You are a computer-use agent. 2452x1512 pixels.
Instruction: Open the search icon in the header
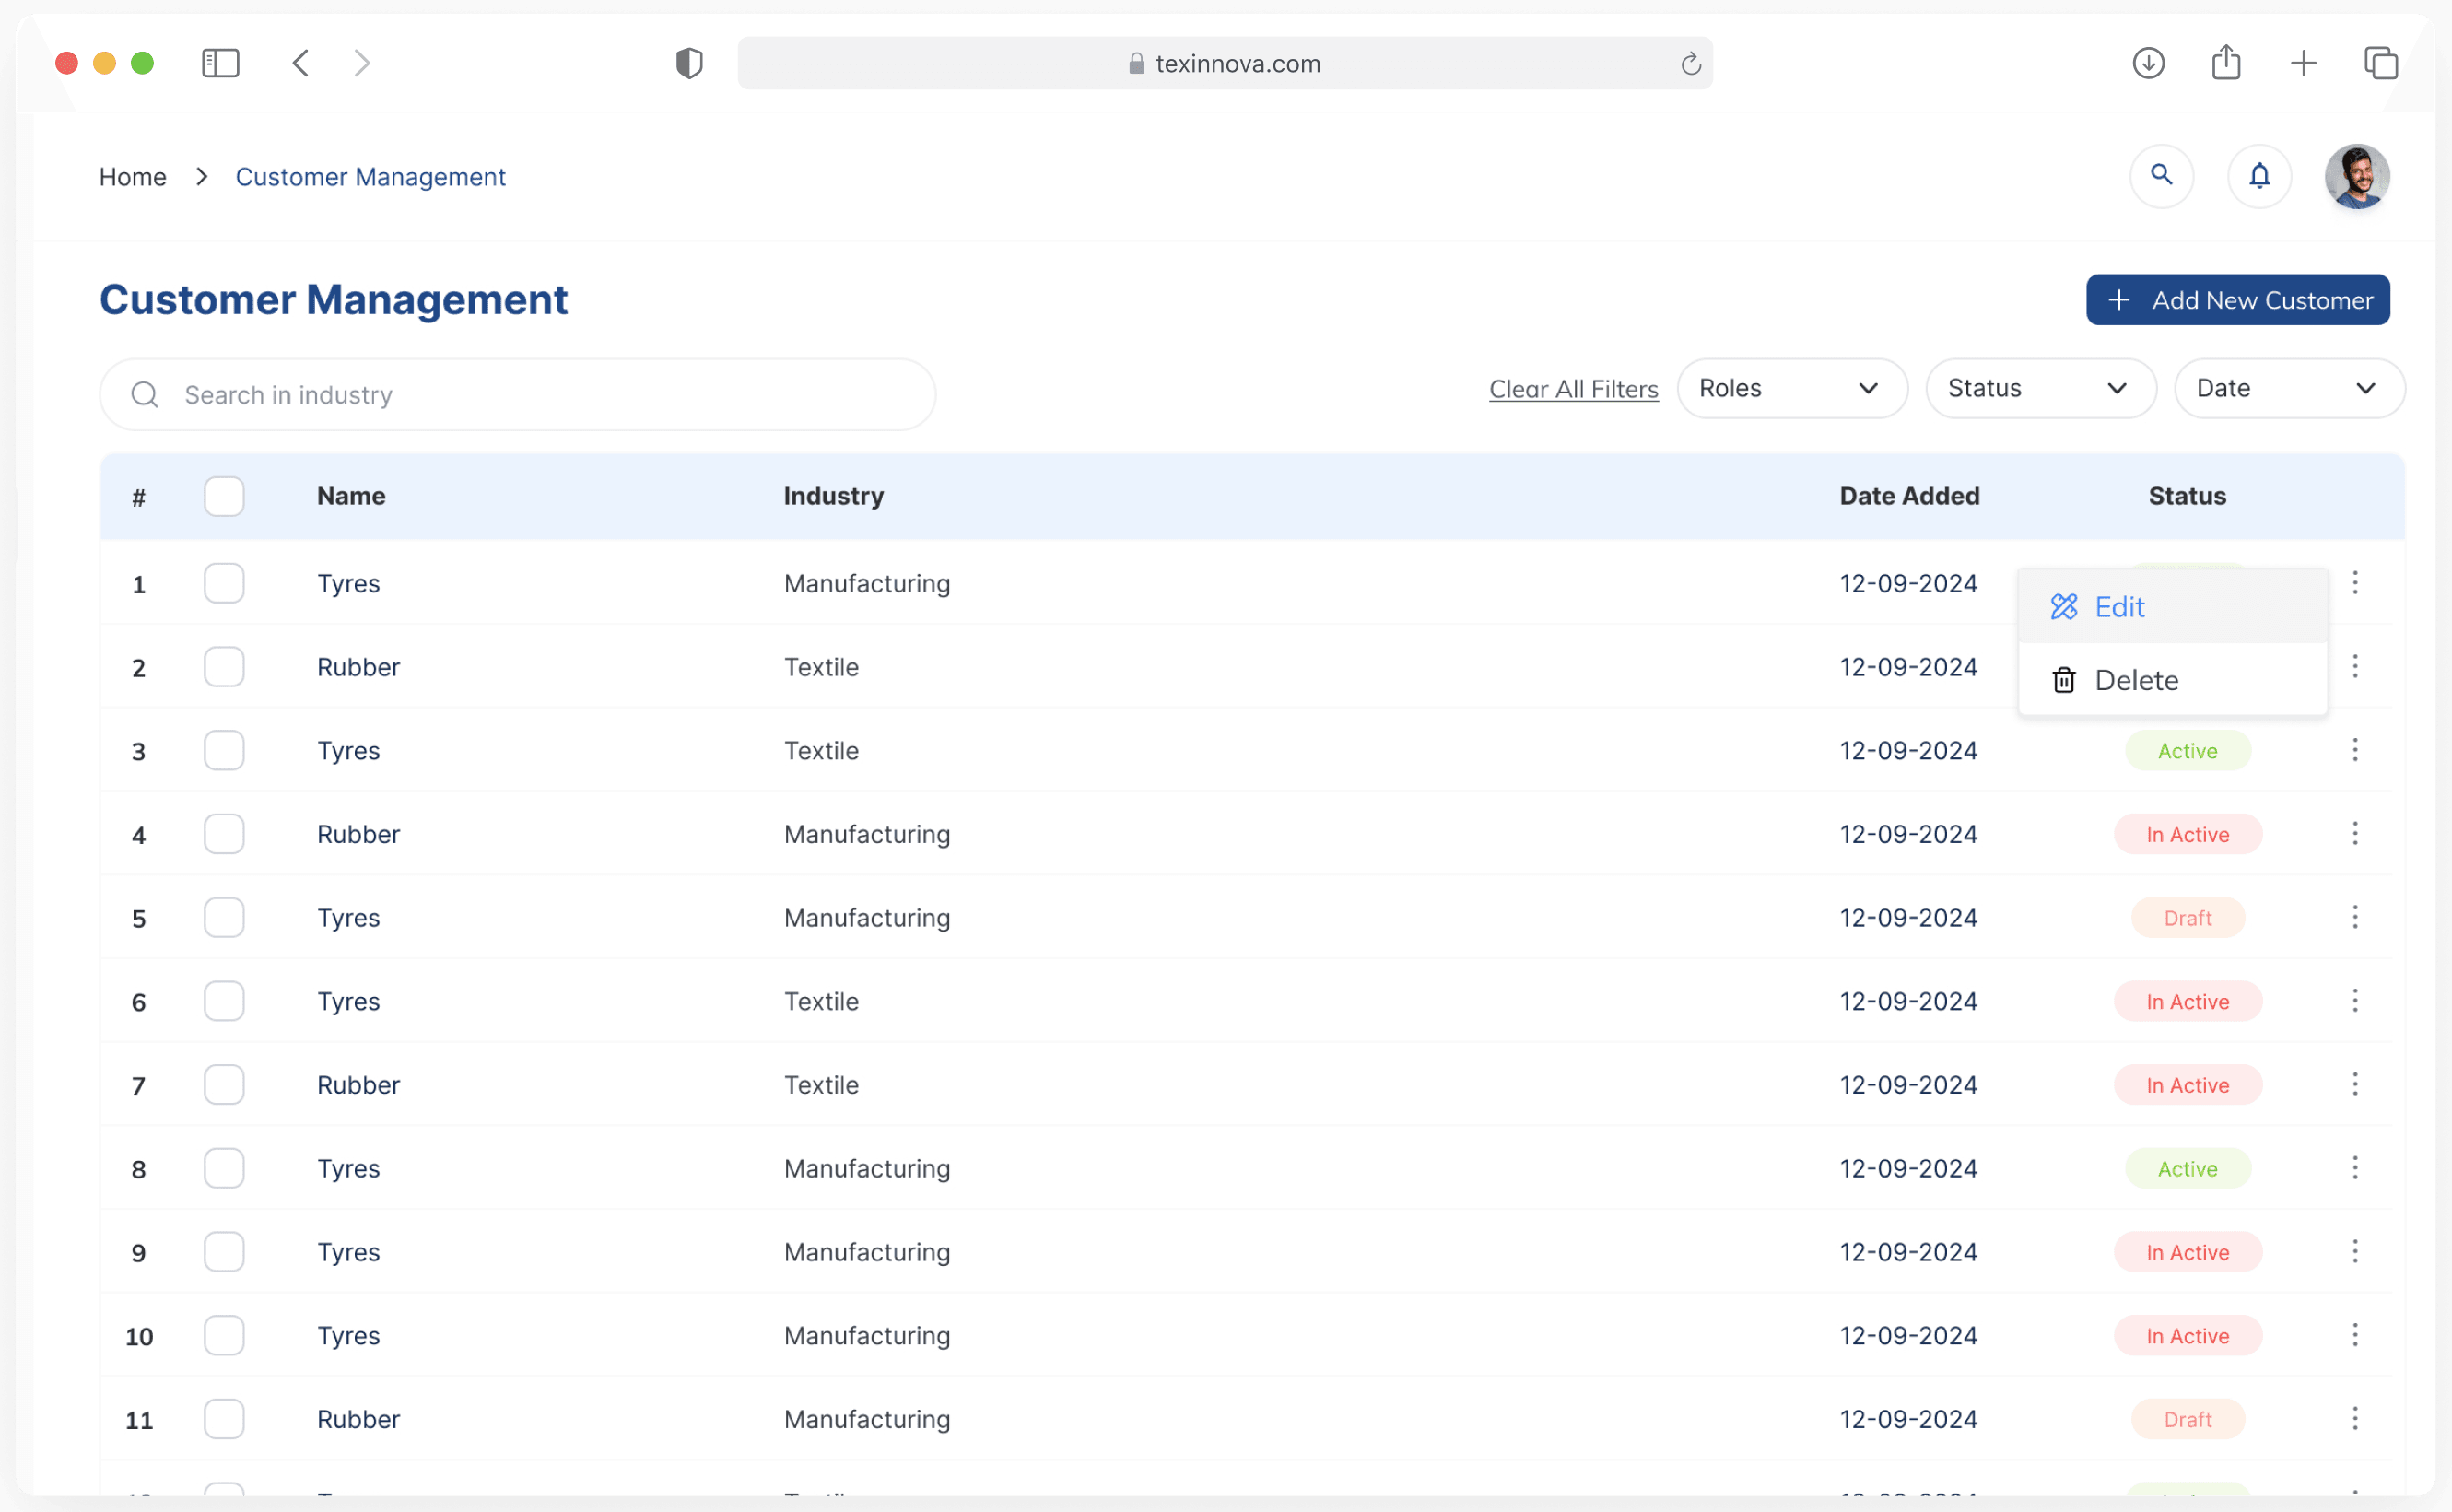pyautogui.click(x=2162, y=176)
